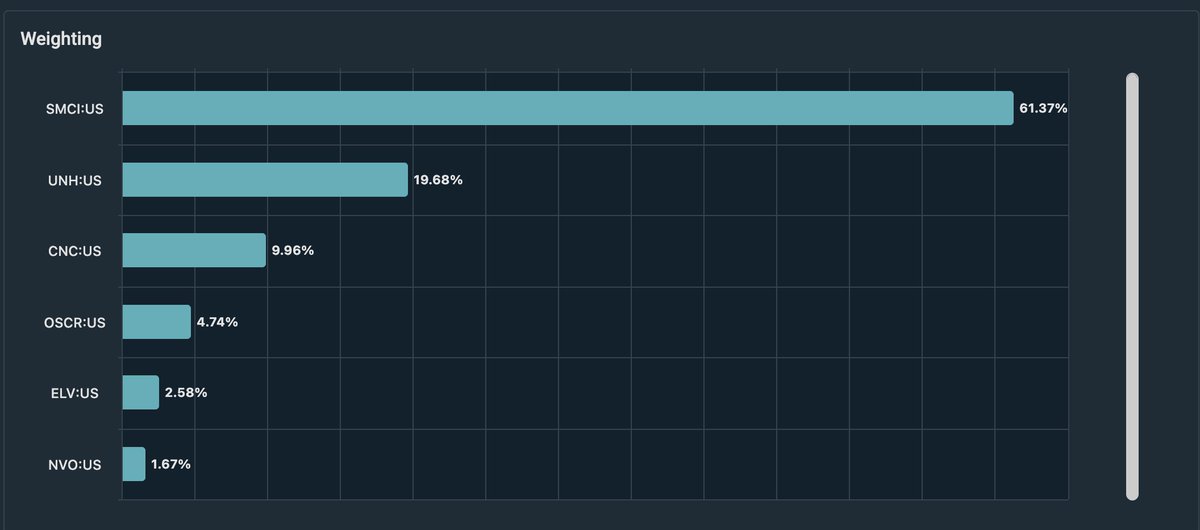Click the OSCR:US weighting bar

click(x=156, y=322)
